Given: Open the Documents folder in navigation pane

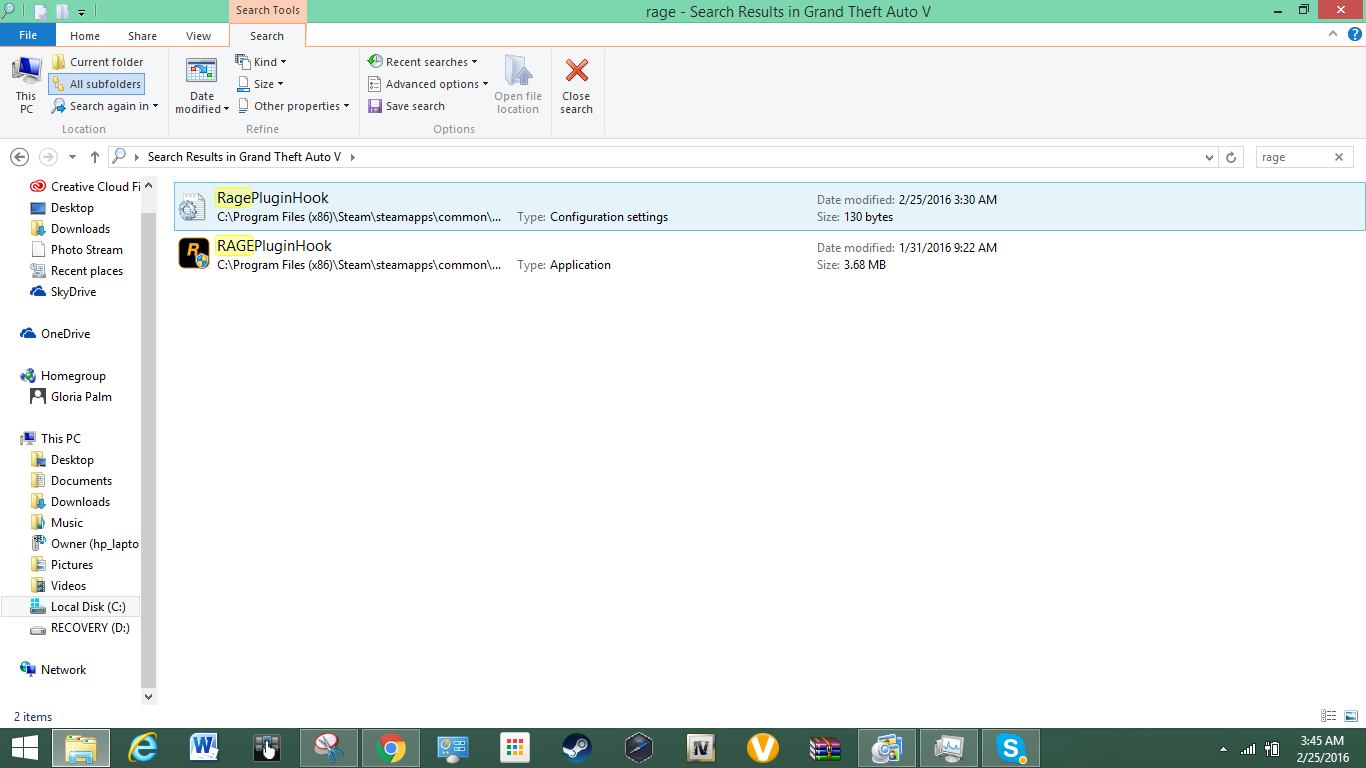Looking at the screenshot, I should (71, 480).
